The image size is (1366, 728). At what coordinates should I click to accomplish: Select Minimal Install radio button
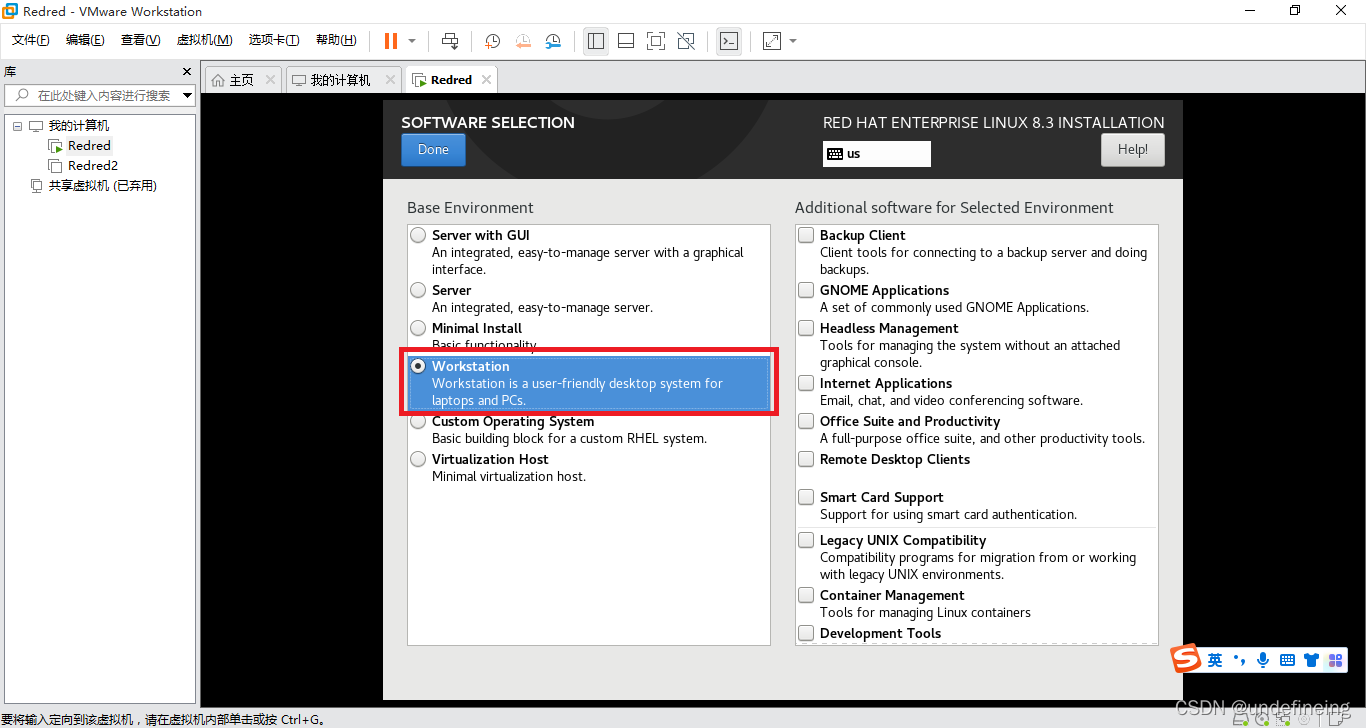pos(418,329)
